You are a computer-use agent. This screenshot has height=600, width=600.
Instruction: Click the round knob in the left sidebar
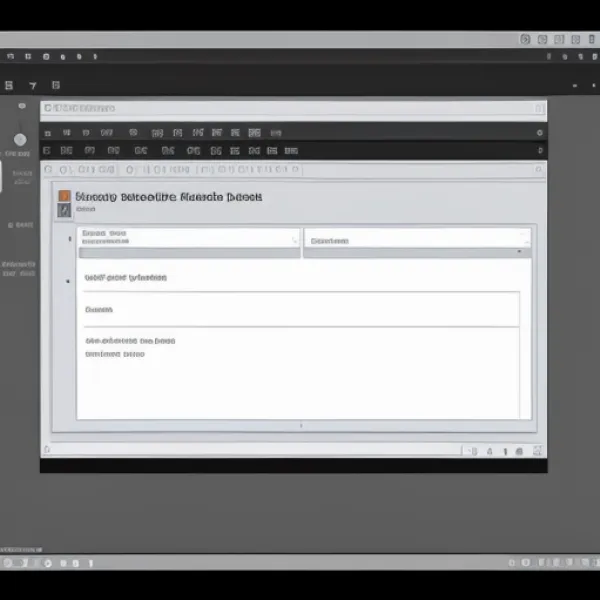pos(20,140)
